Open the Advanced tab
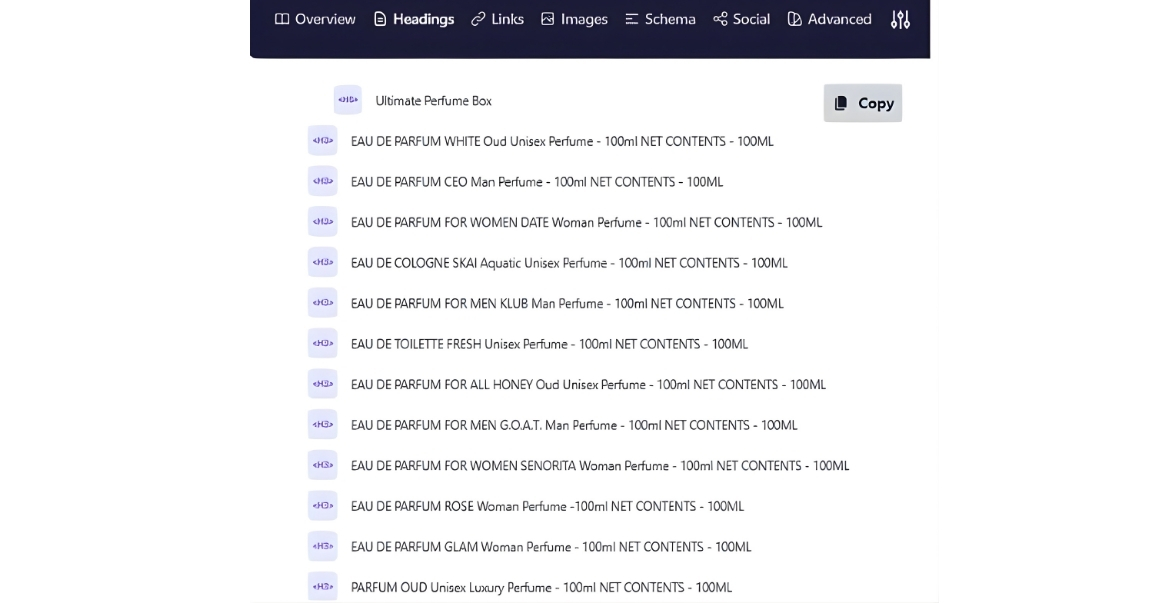 click(x=829, y=19)
